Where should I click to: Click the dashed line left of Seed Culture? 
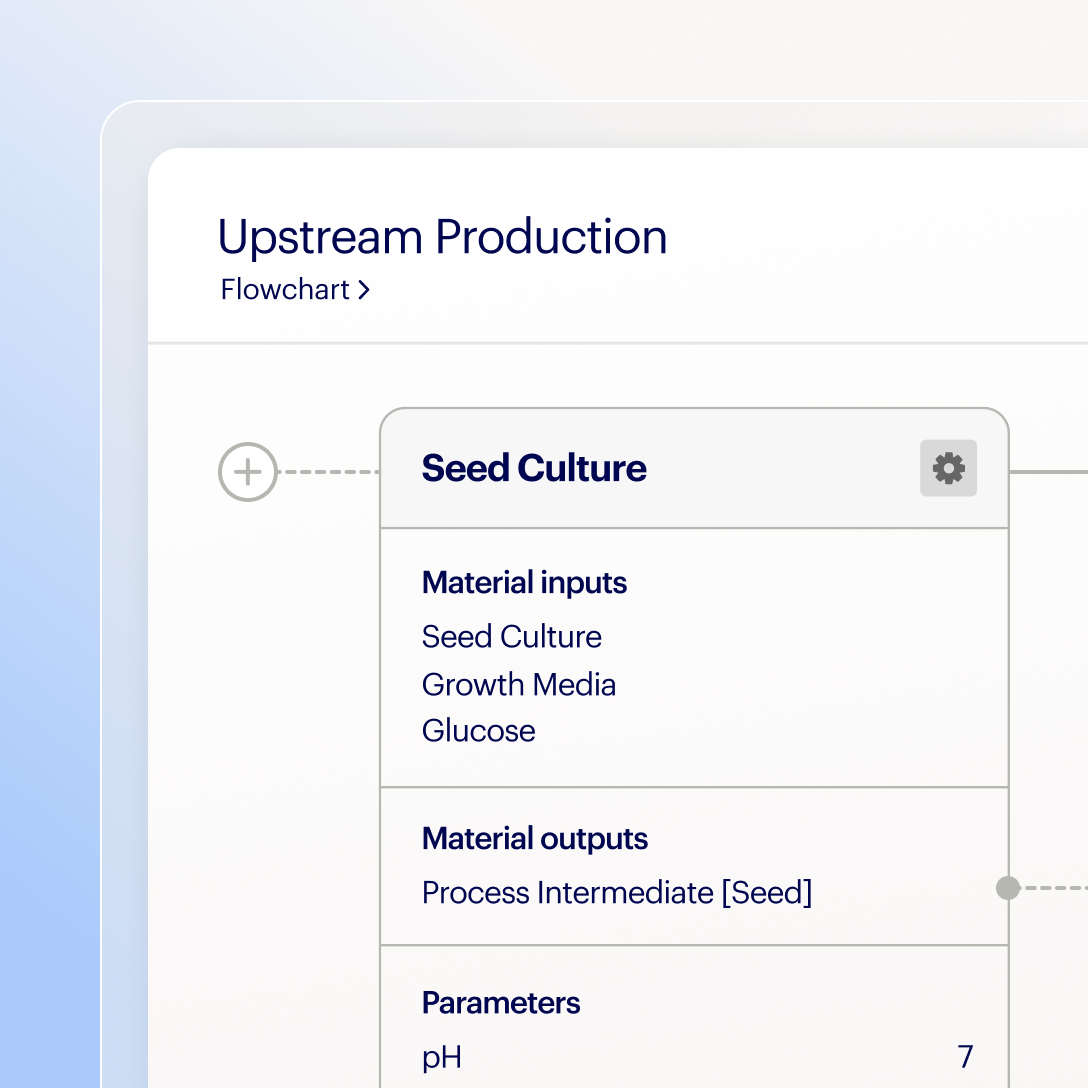[x=328, y=471]
